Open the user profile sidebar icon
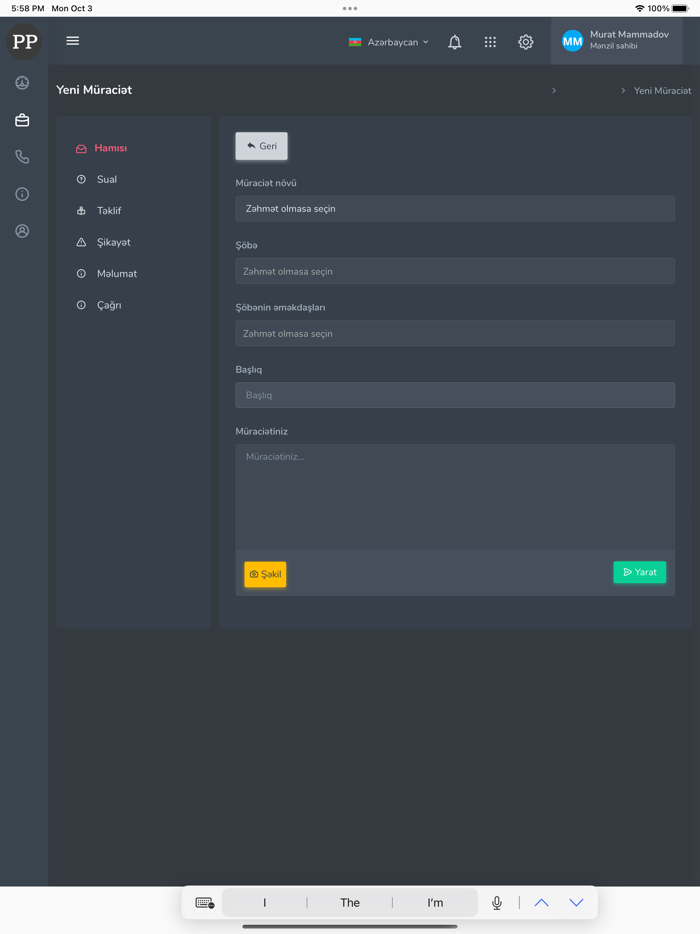This screenshot has height=934, width=700. click(x=22, y=231)
